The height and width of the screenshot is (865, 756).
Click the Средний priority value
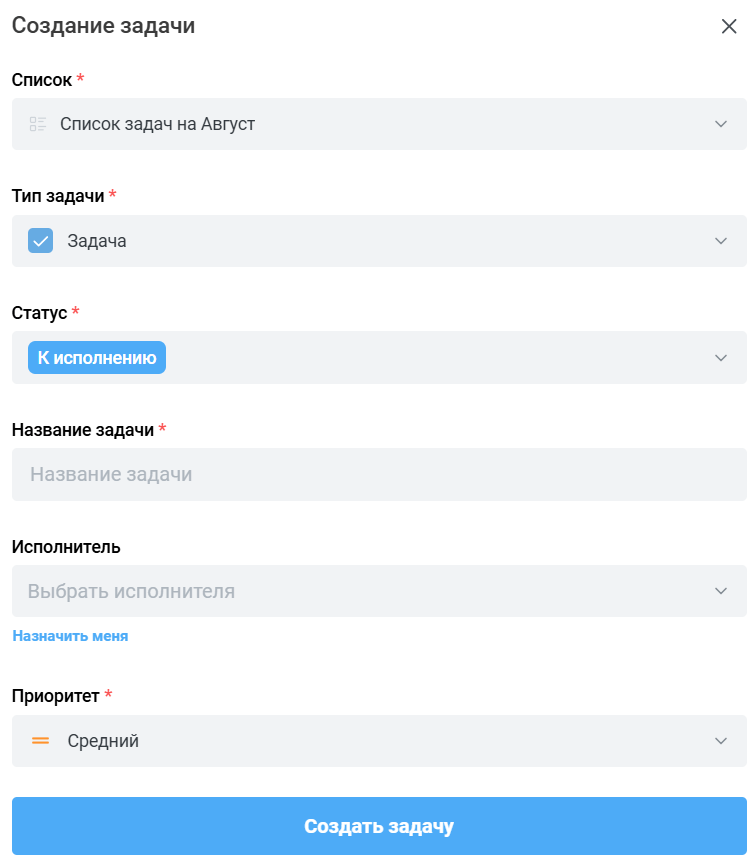coord(103,741)
